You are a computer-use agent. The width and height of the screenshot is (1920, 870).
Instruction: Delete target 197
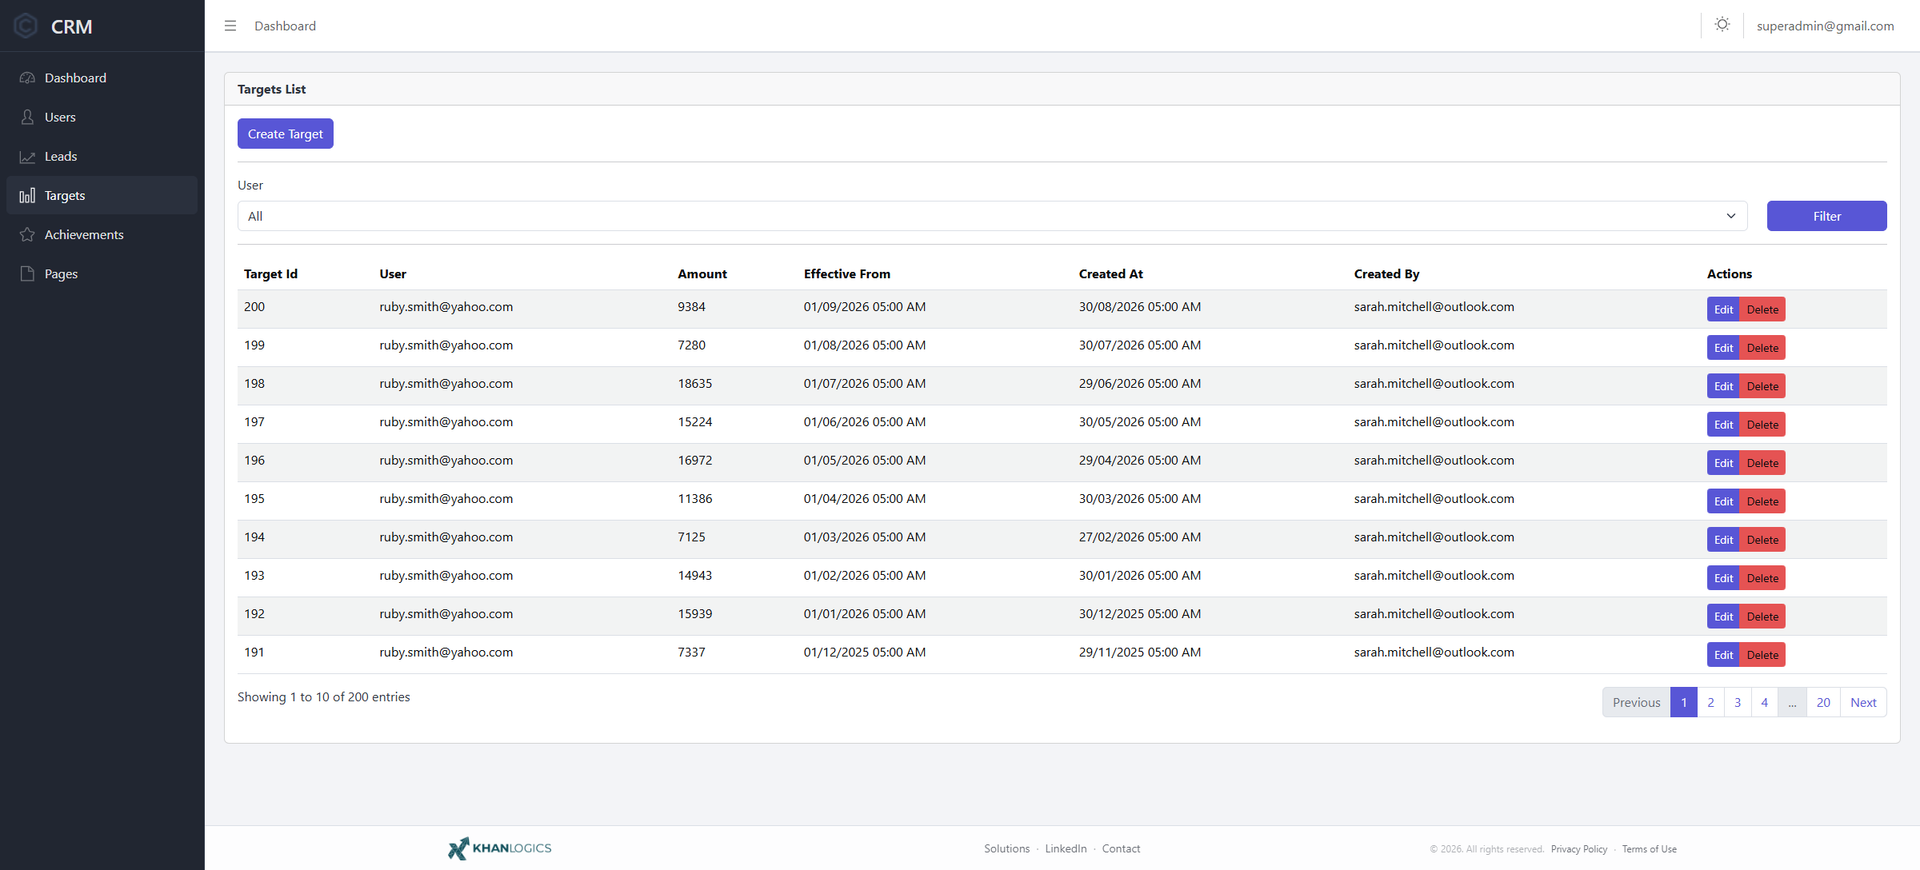(1762, 425)
